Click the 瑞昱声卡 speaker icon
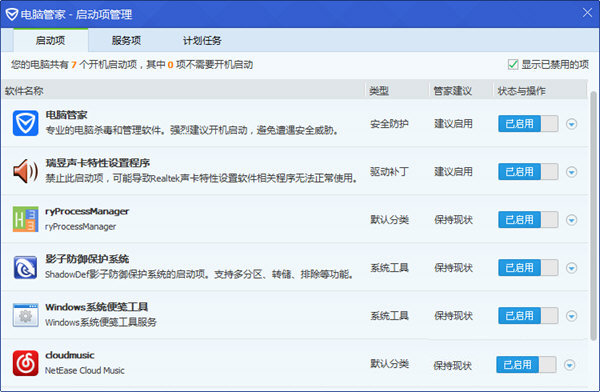The width and height of the screenshot is (600, 392). coord(25,171)
